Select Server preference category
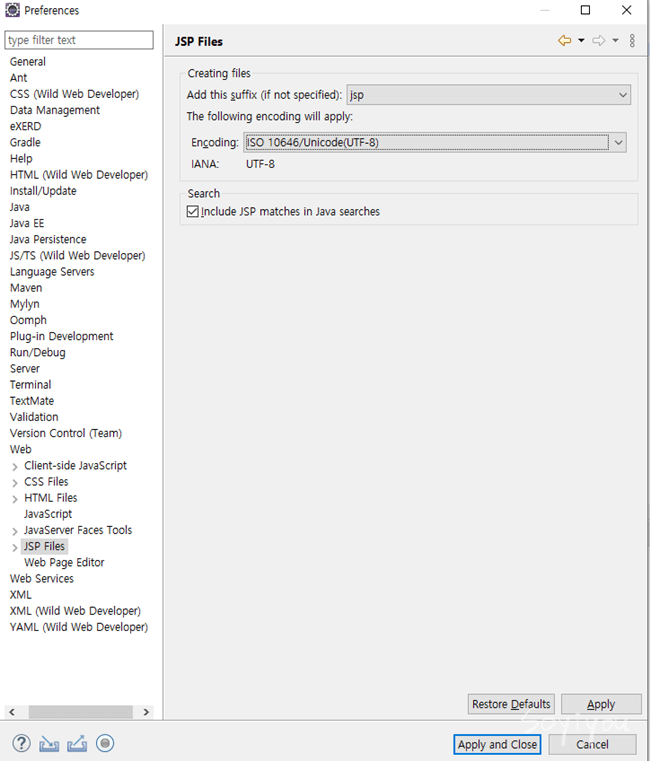650x761 pixels. click(25, 368)
